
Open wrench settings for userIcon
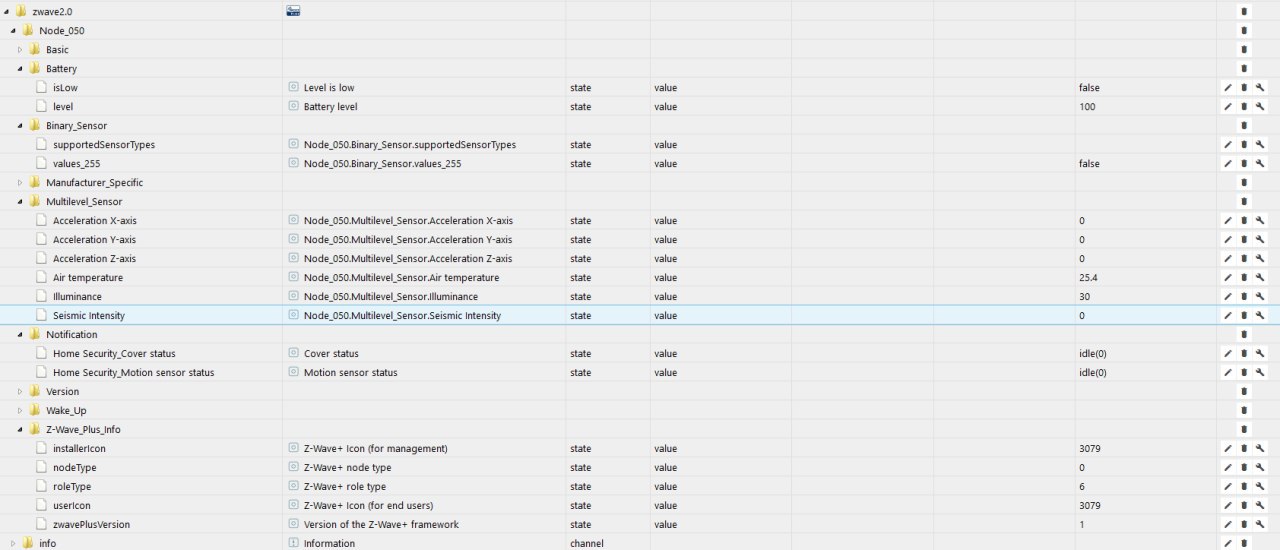[x=1260, y=506]
